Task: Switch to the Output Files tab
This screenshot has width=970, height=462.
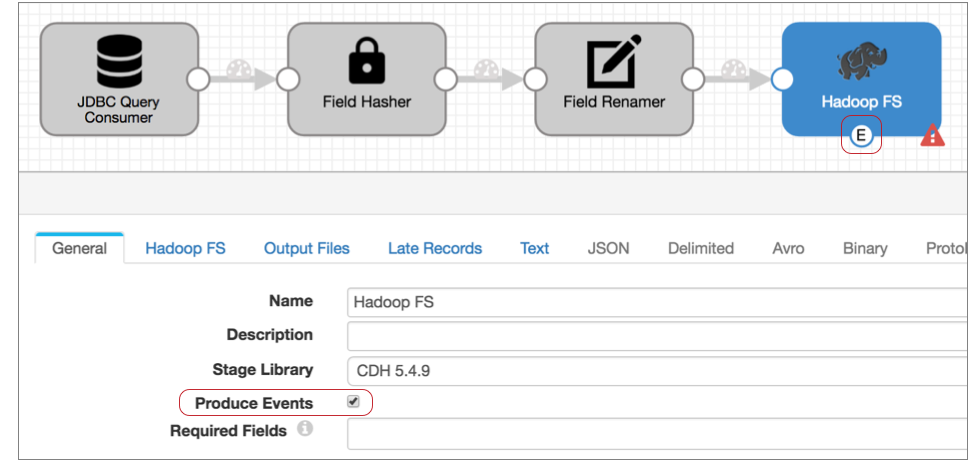Action: tap(306, 248)
